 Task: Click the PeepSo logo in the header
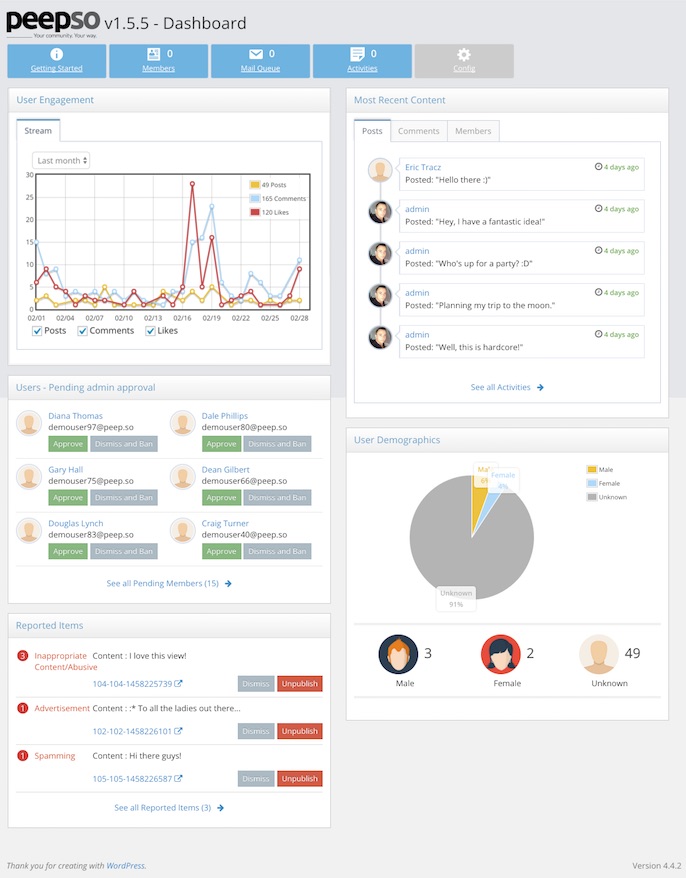(53, 24)
